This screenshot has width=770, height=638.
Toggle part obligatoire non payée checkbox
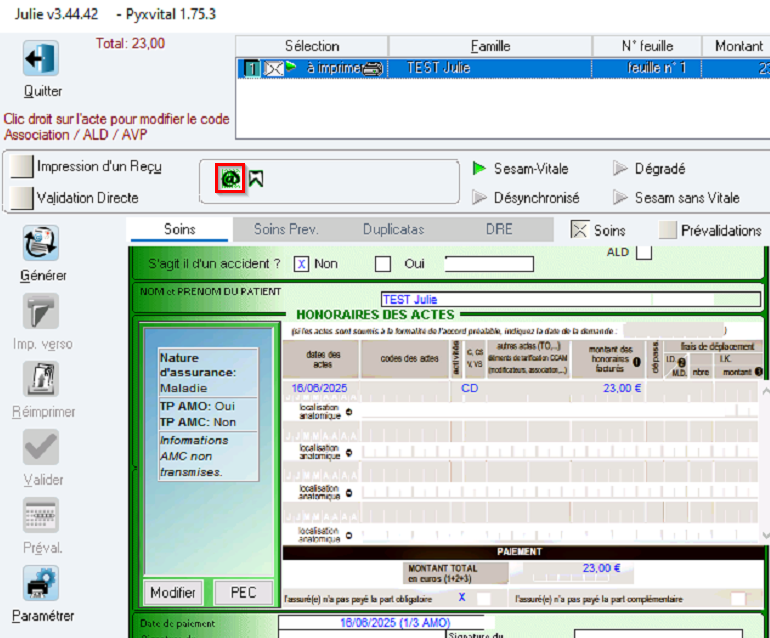coord(484,599)
